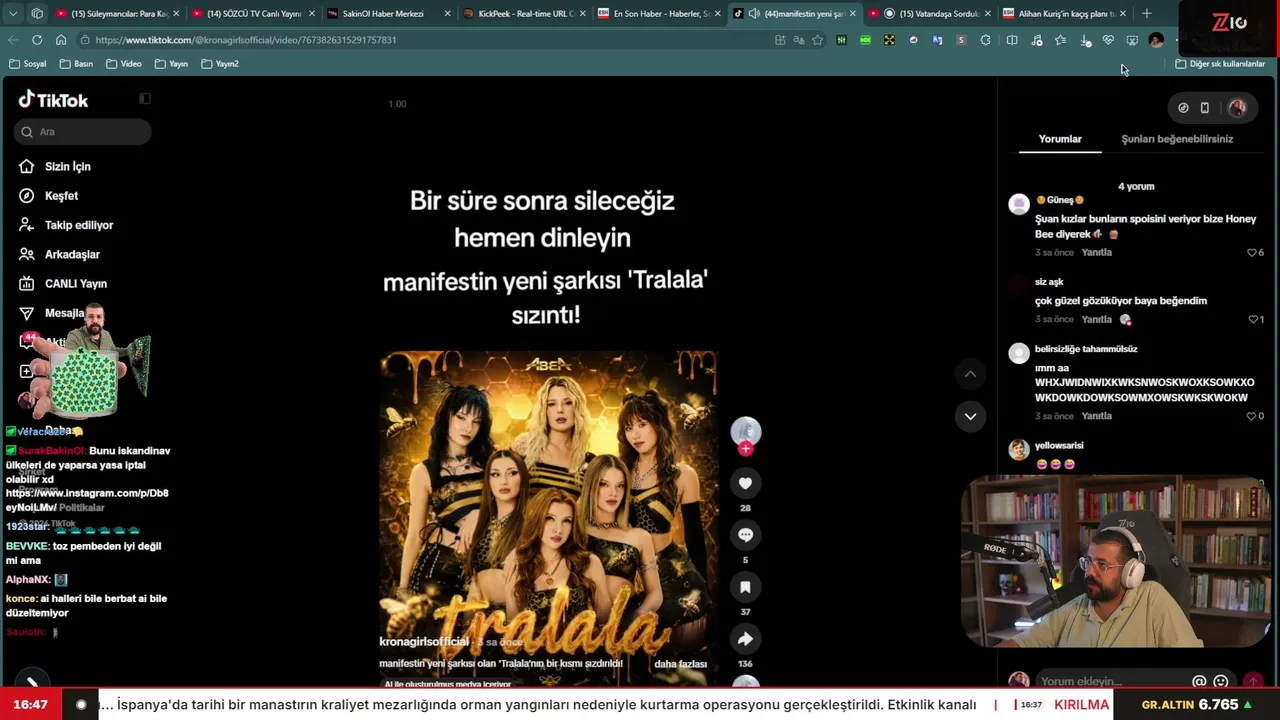The image size is (1280, 720).
Task: Open the Basın bookmarks folder
Action: coord(77,64)
